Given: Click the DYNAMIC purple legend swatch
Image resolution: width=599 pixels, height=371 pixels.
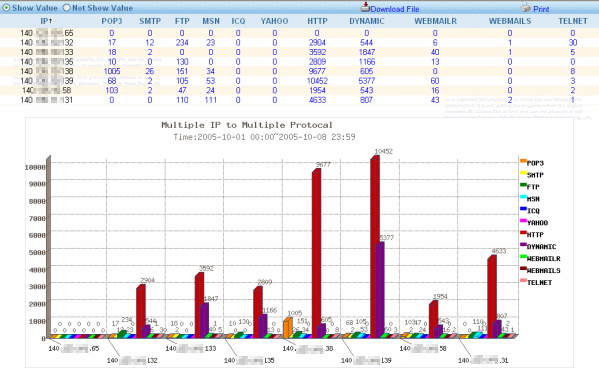Looking at the screenshot, I should [523, 245].
